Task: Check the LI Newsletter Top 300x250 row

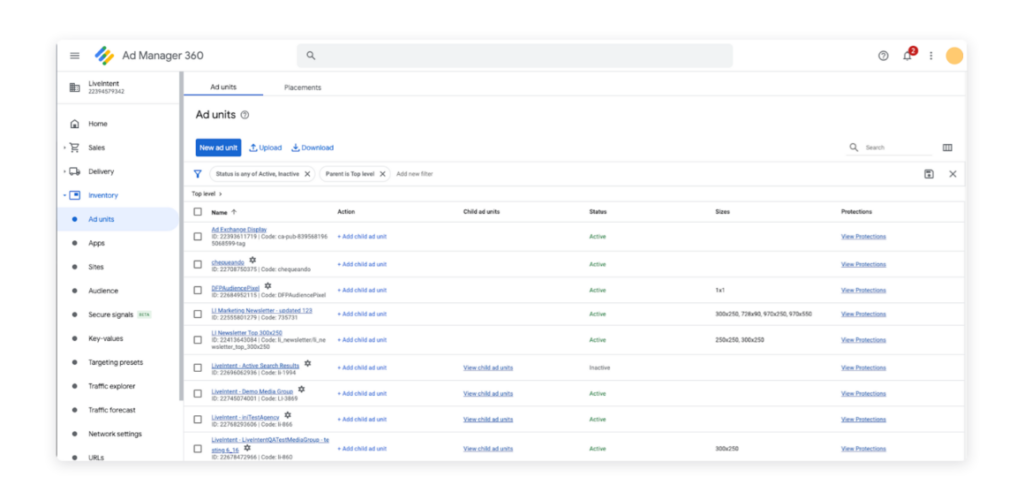Action: 198,340
